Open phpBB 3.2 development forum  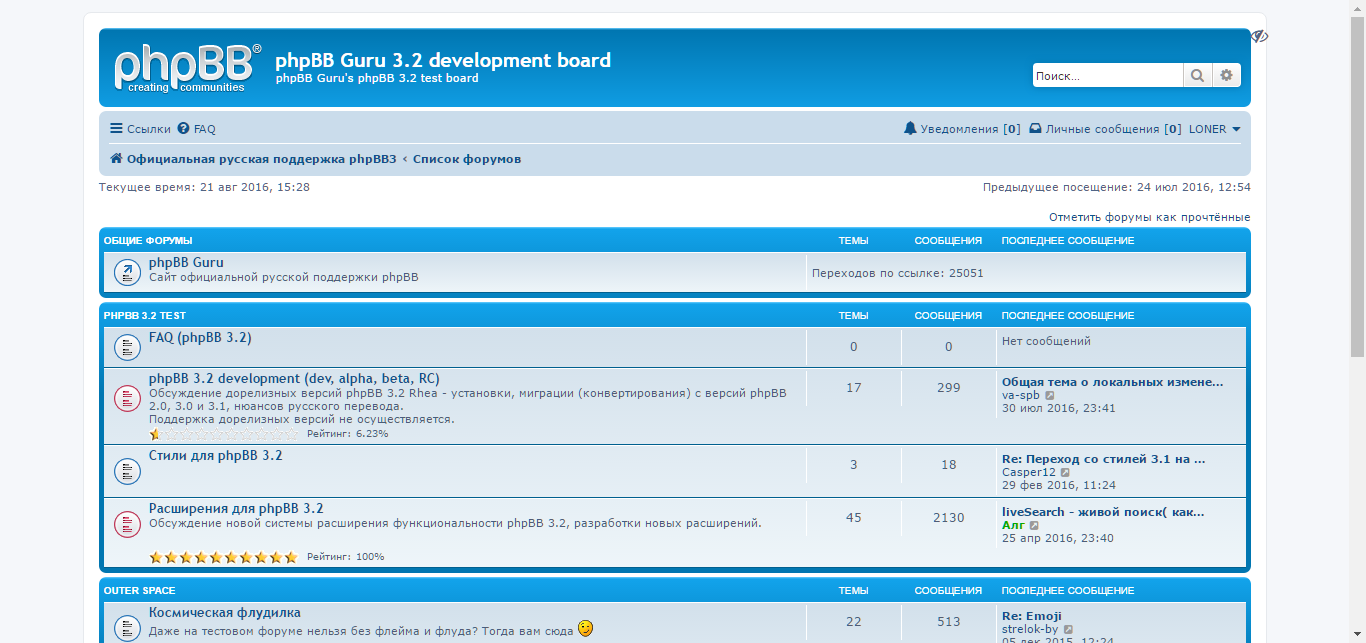(294, 379)
